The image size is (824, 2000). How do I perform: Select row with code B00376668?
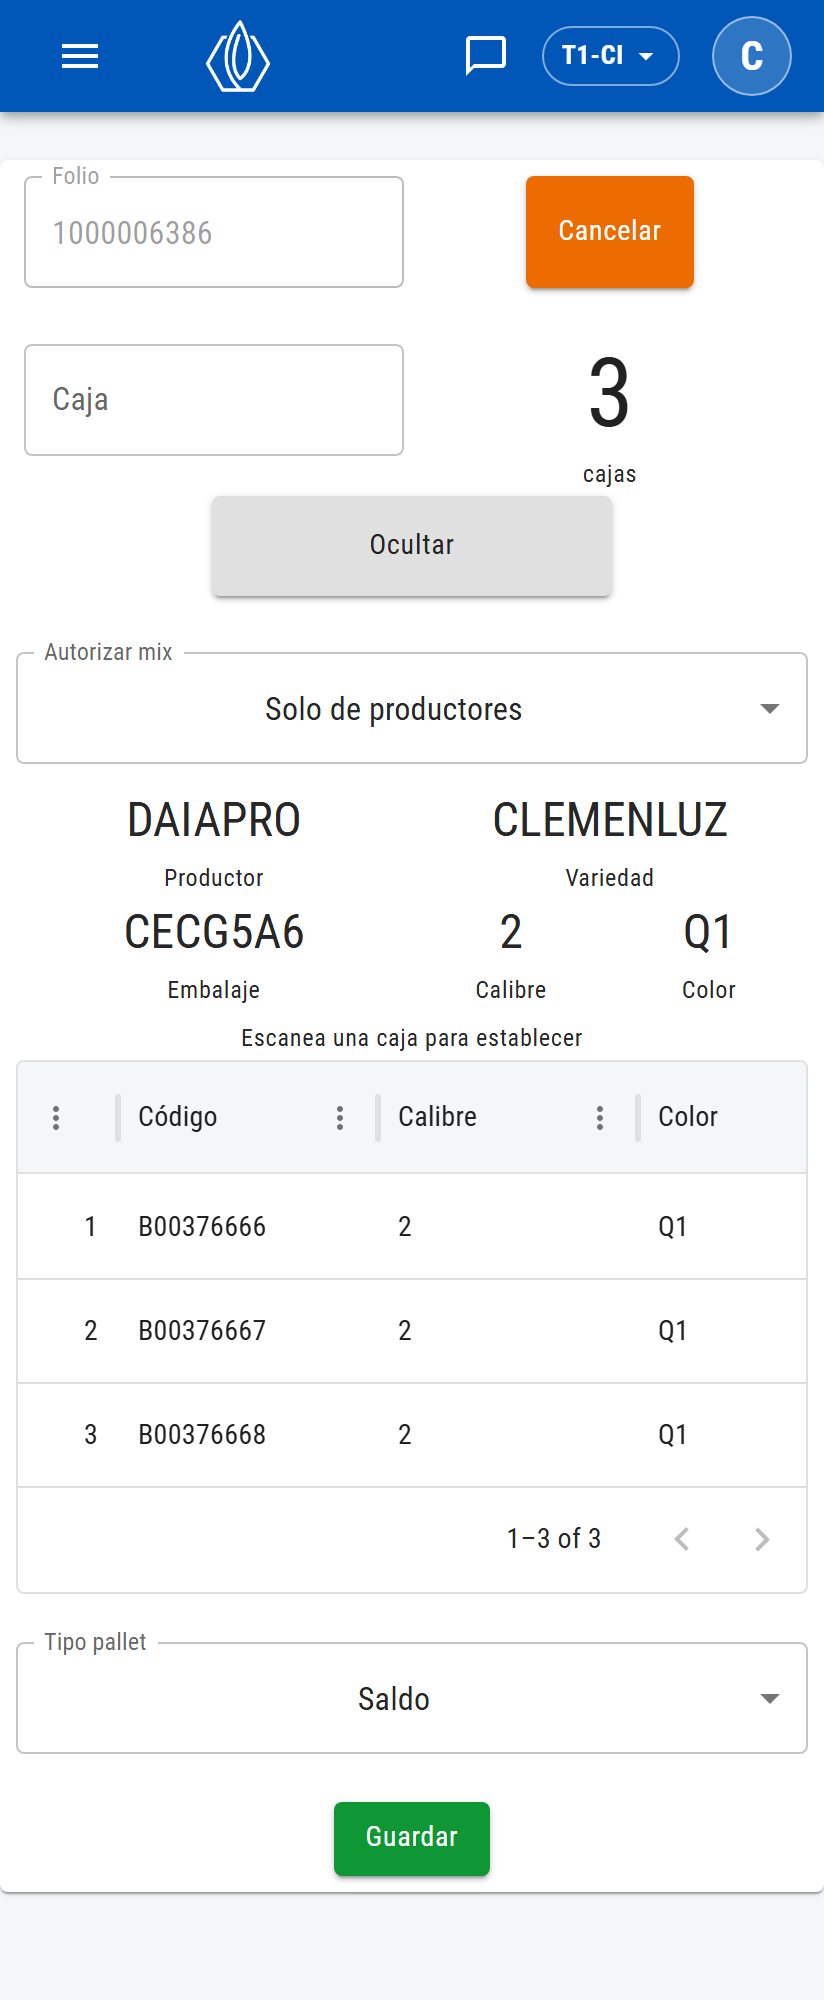(412, 1435)
